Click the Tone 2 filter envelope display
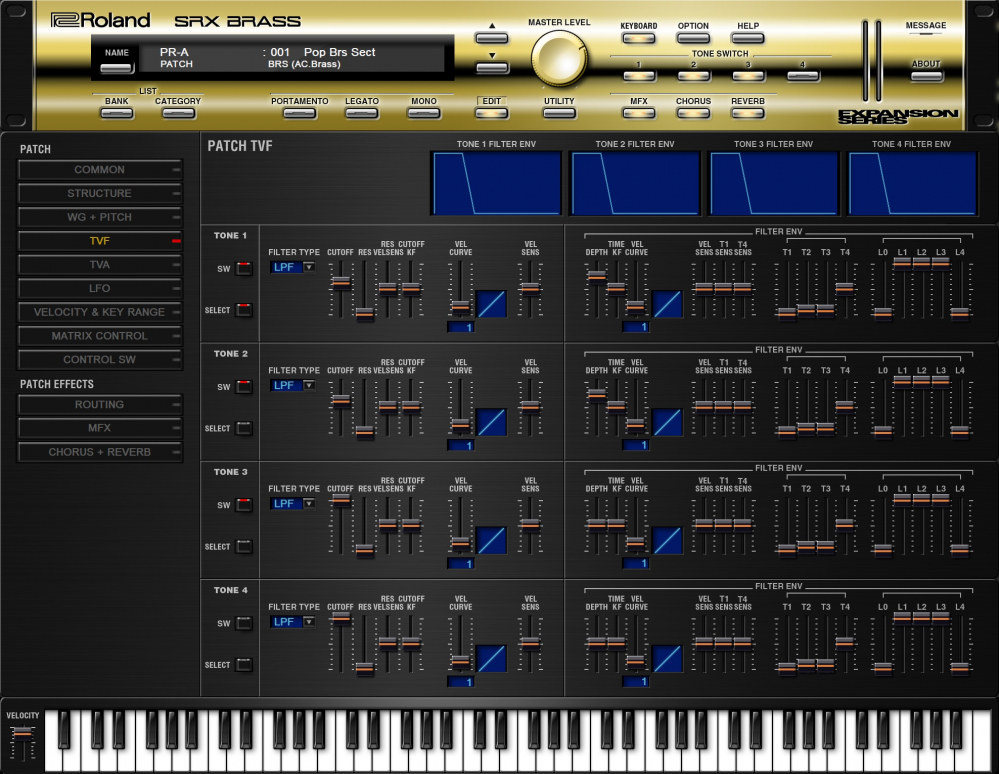The image size is (999, 774). pos(635,183)
